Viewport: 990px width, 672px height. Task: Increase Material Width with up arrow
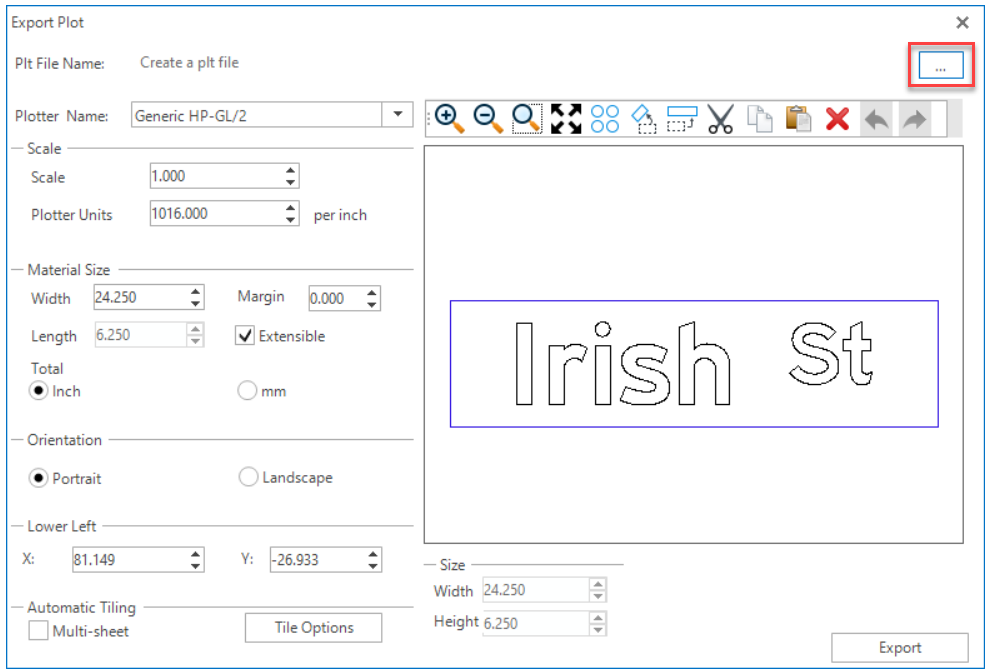pyautogui.click(x=195, y=291)
